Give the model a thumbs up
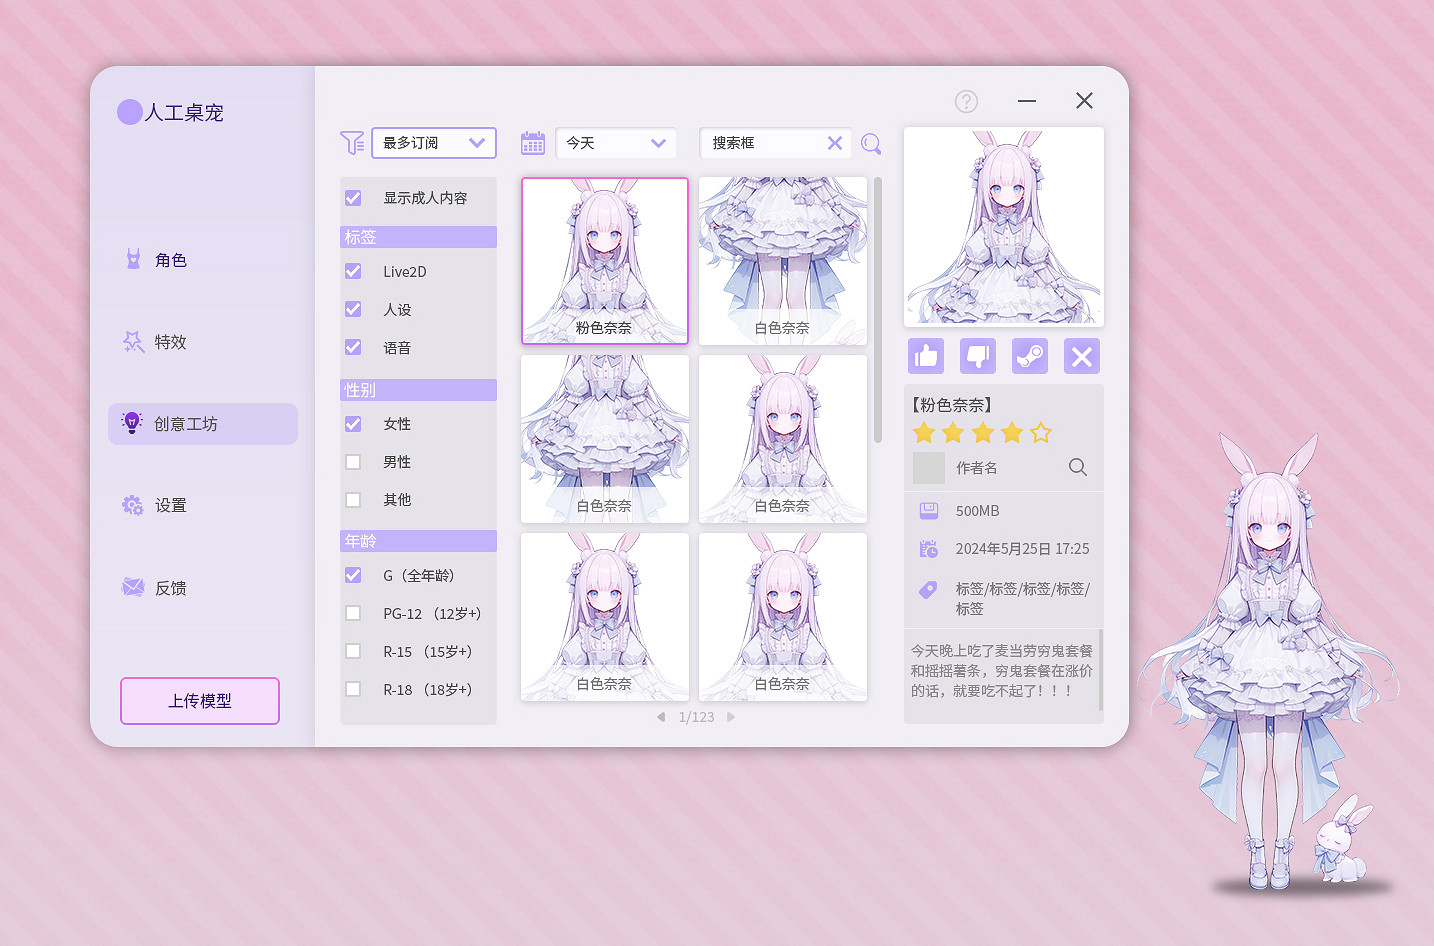Screen dimensions: 1434x946 click(x=925, y=355)
